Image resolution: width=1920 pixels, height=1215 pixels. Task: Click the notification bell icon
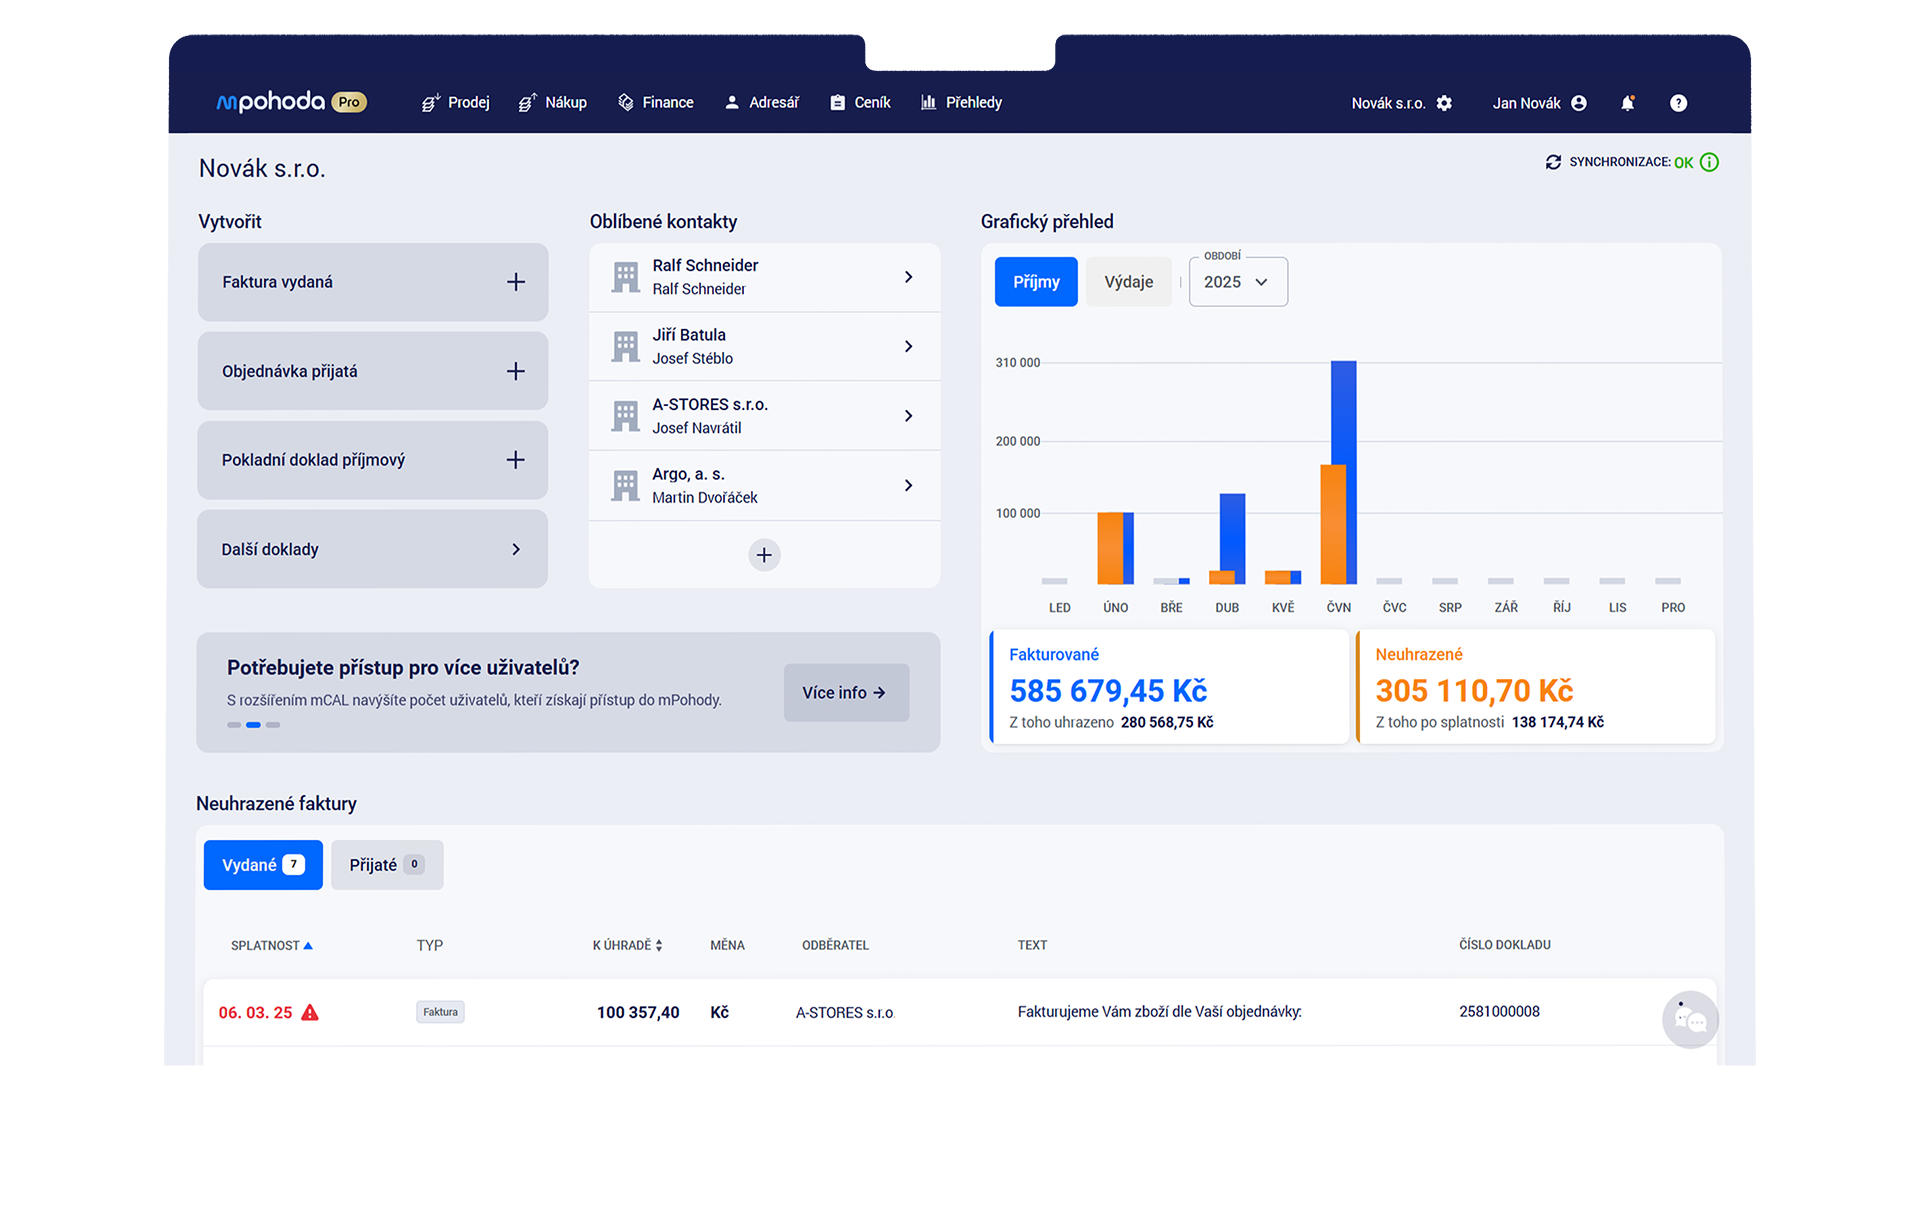(1627, 103)
